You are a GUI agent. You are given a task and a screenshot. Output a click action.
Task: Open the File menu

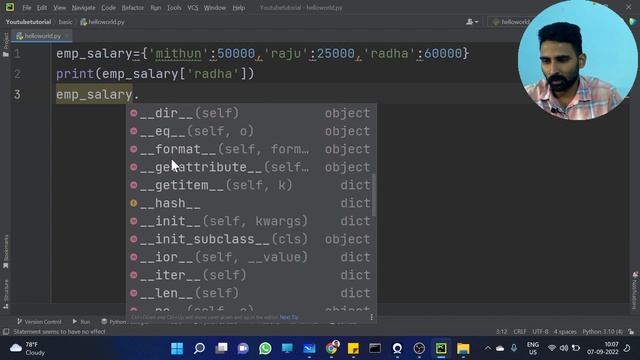pyautogui.click(x=27, y=8)
